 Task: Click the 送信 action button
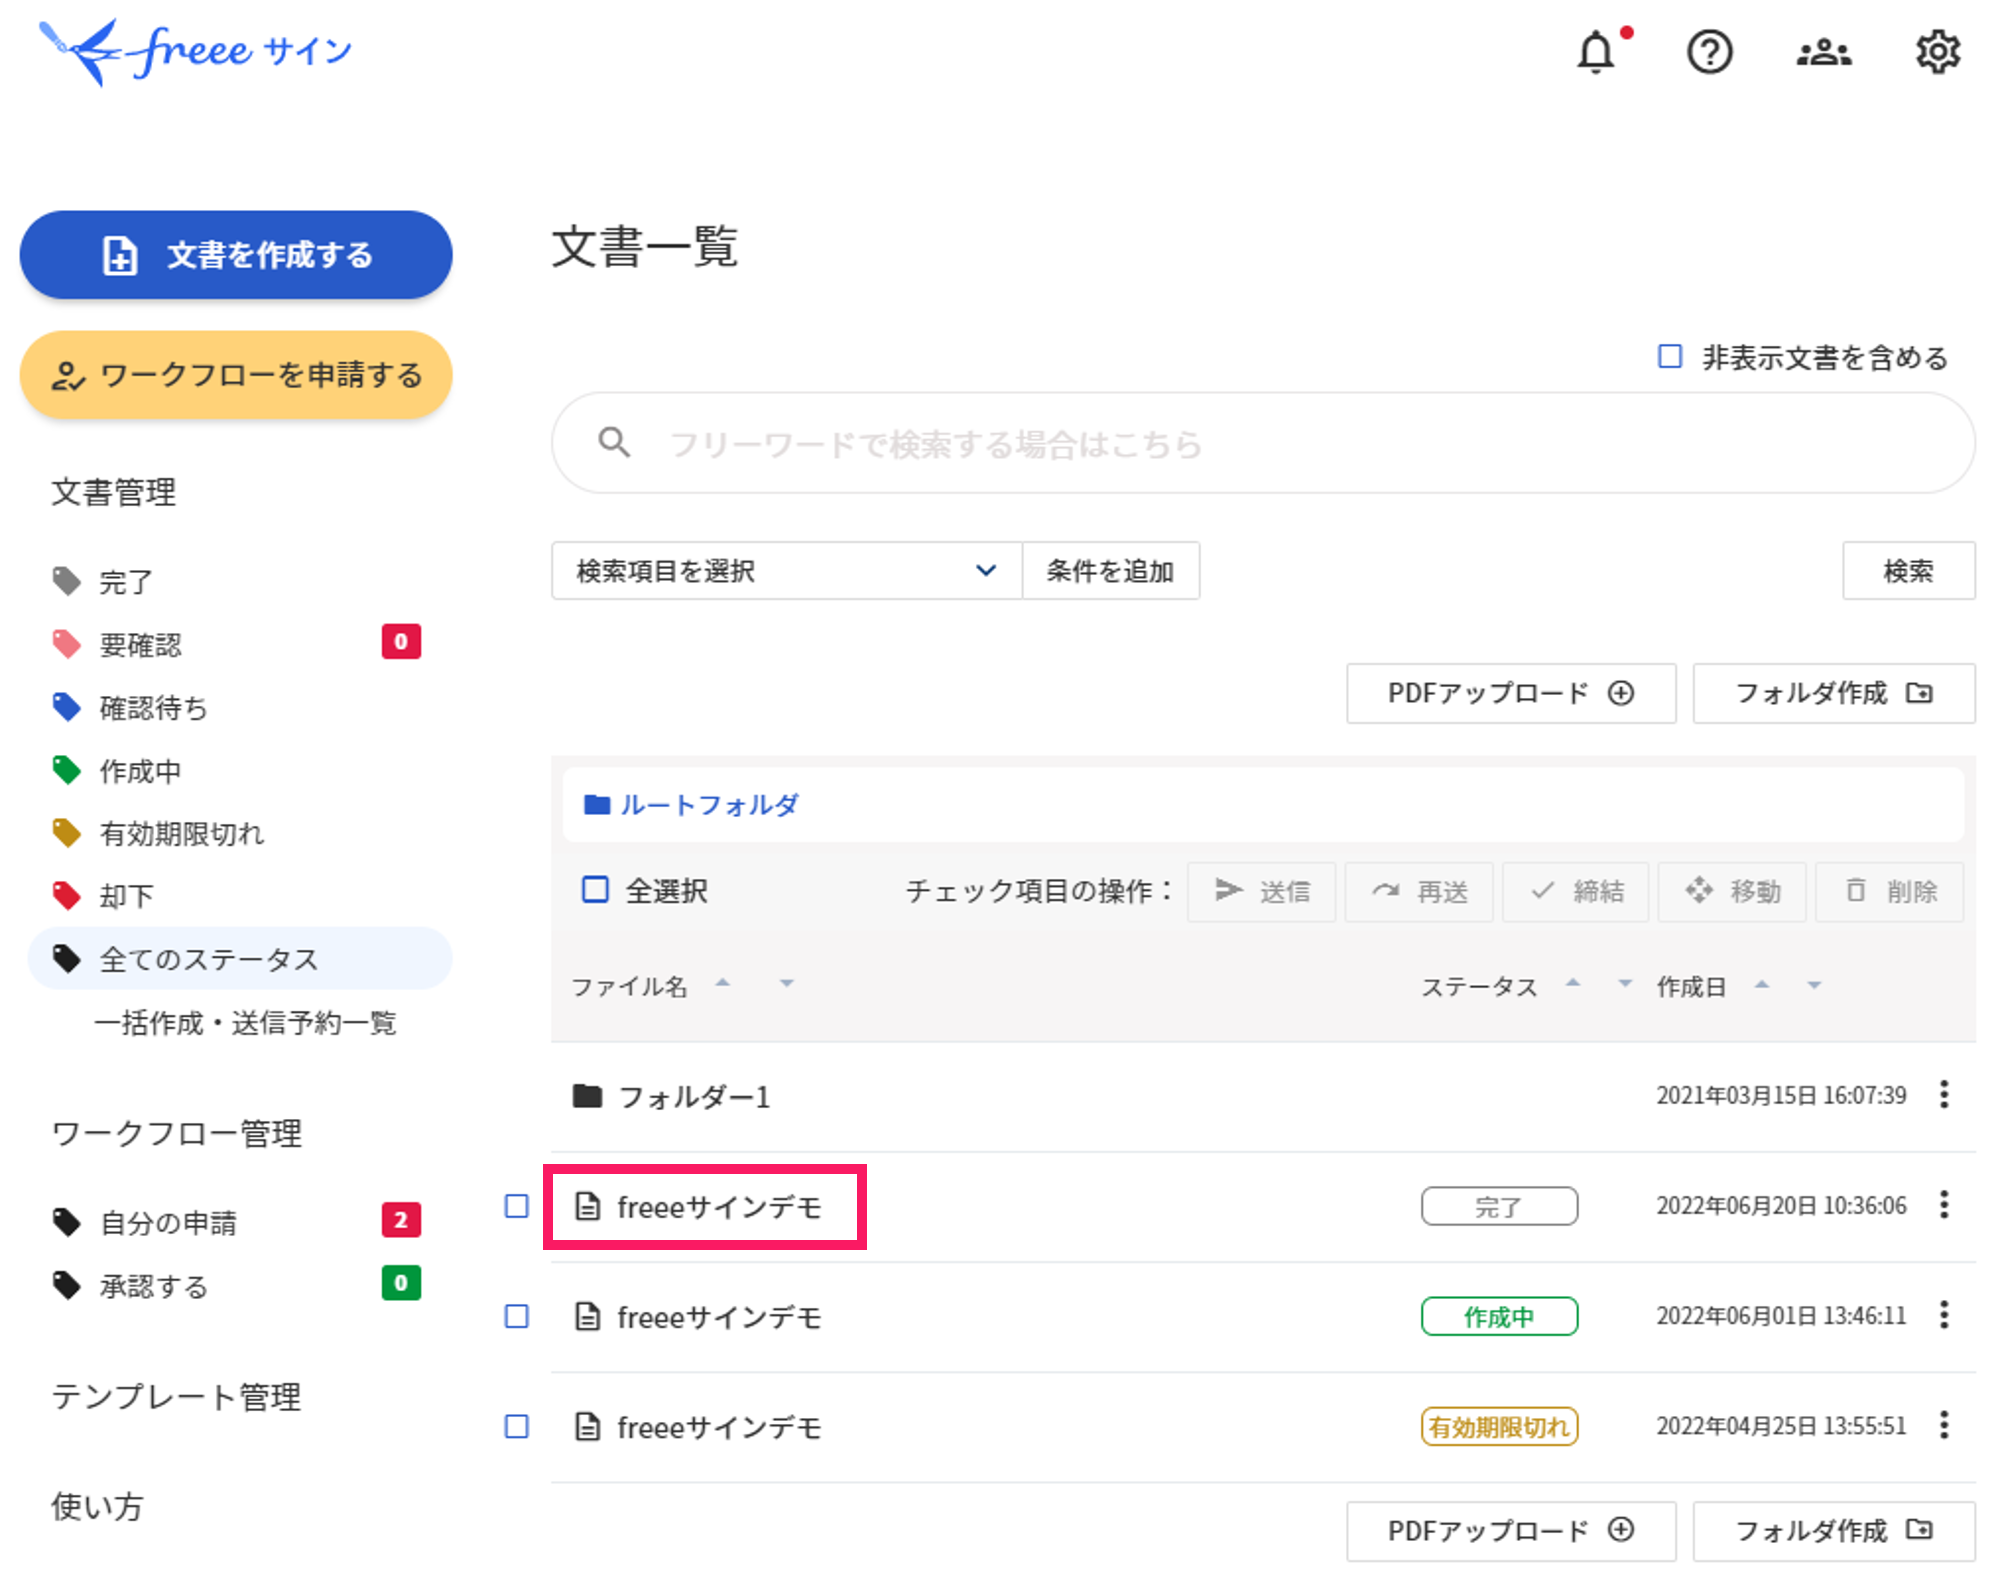pyautogui.click(x=1261, y=891)
